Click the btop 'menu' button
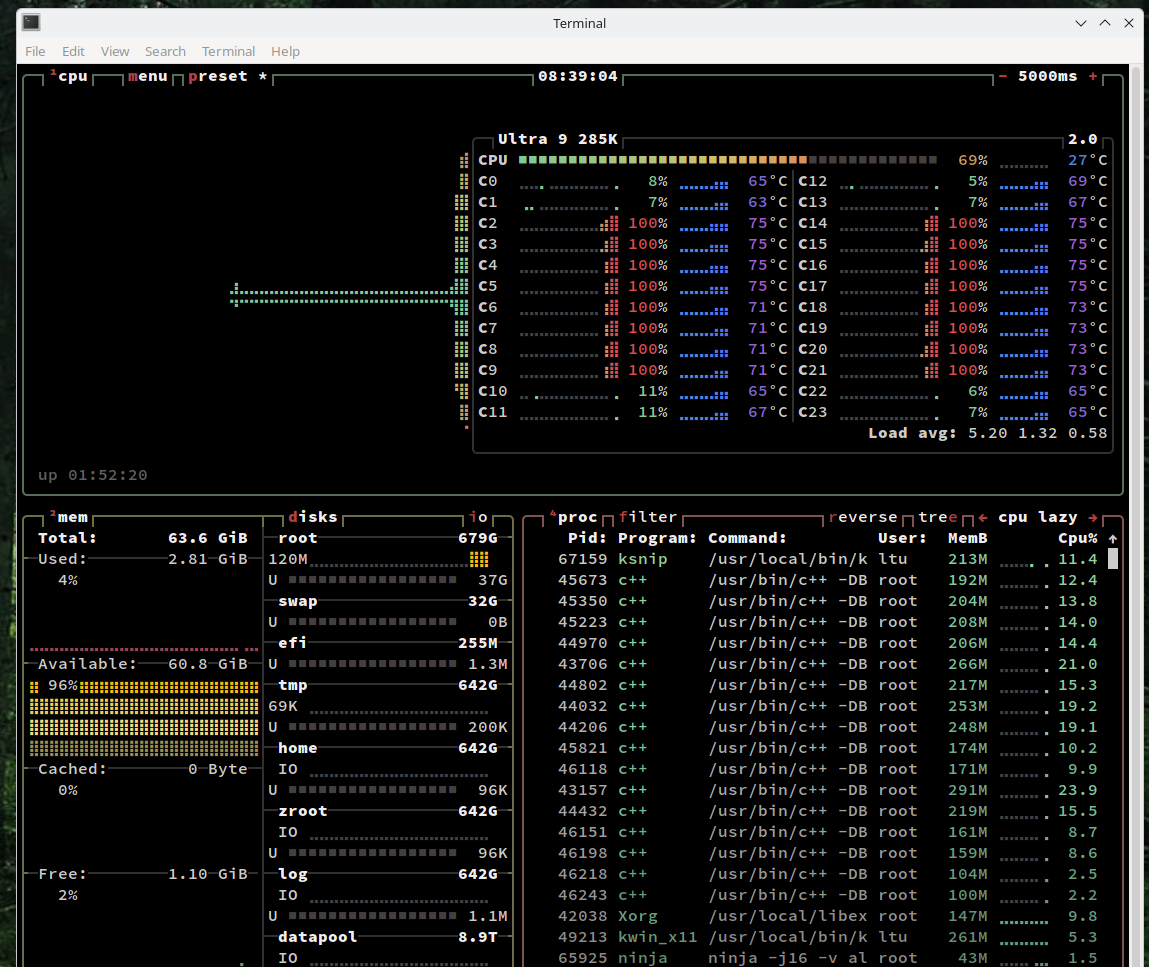Image resolution: width=1149 pixels, height=967 pixels. 148,76
